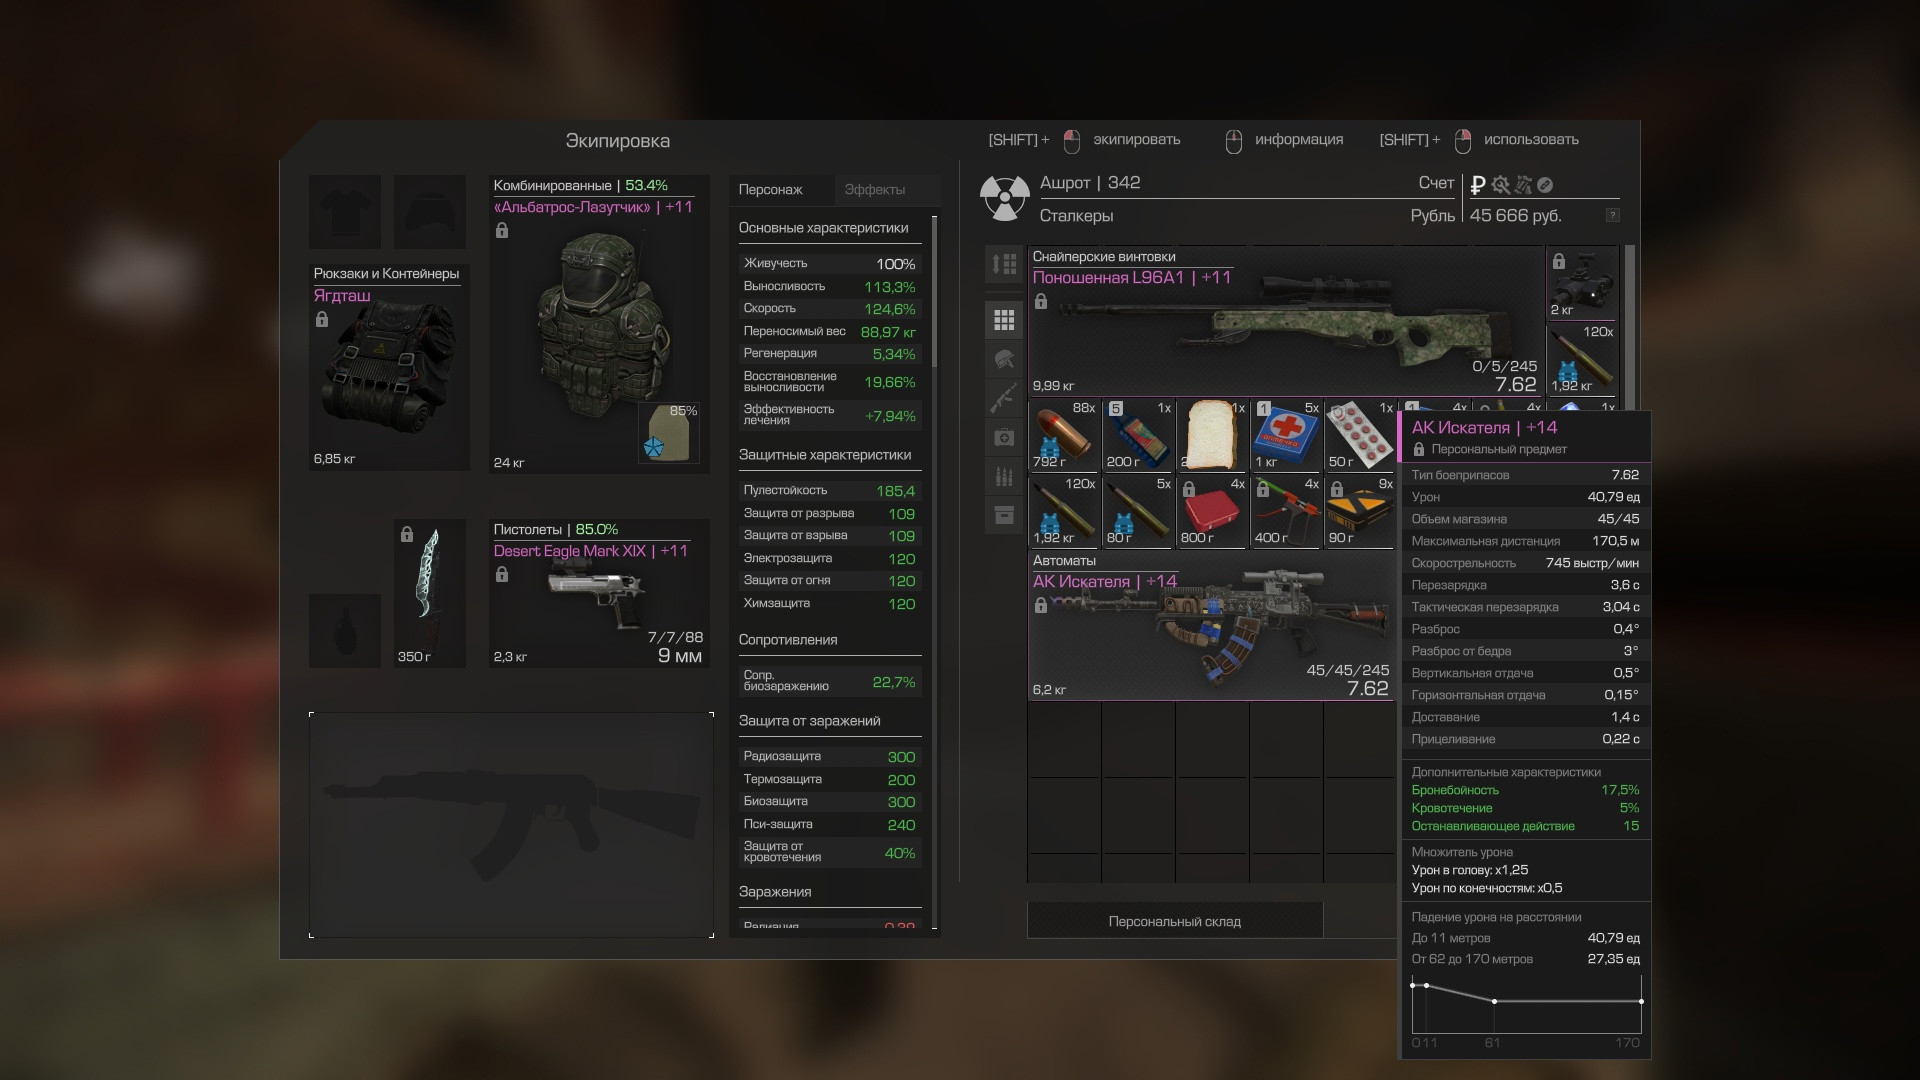Switch to the Персонаж tab
This screenshot has height=1080, width=1920.
(770, 190)
